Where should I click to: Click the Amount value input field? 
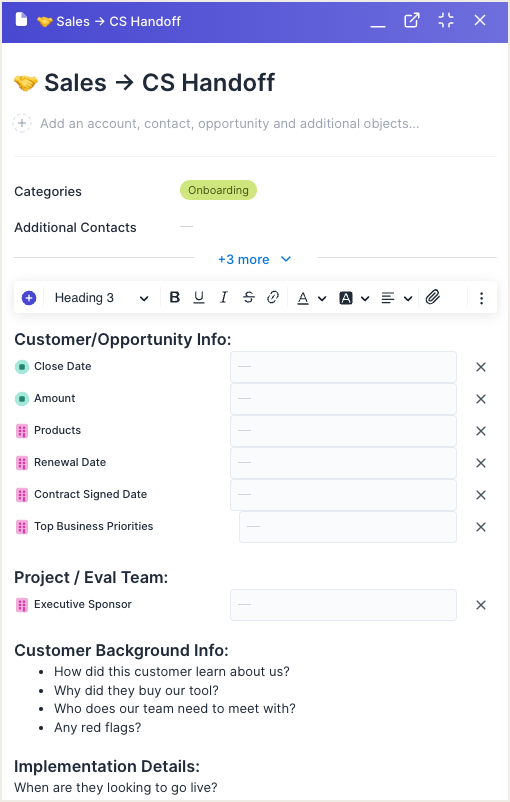[343, 399]
